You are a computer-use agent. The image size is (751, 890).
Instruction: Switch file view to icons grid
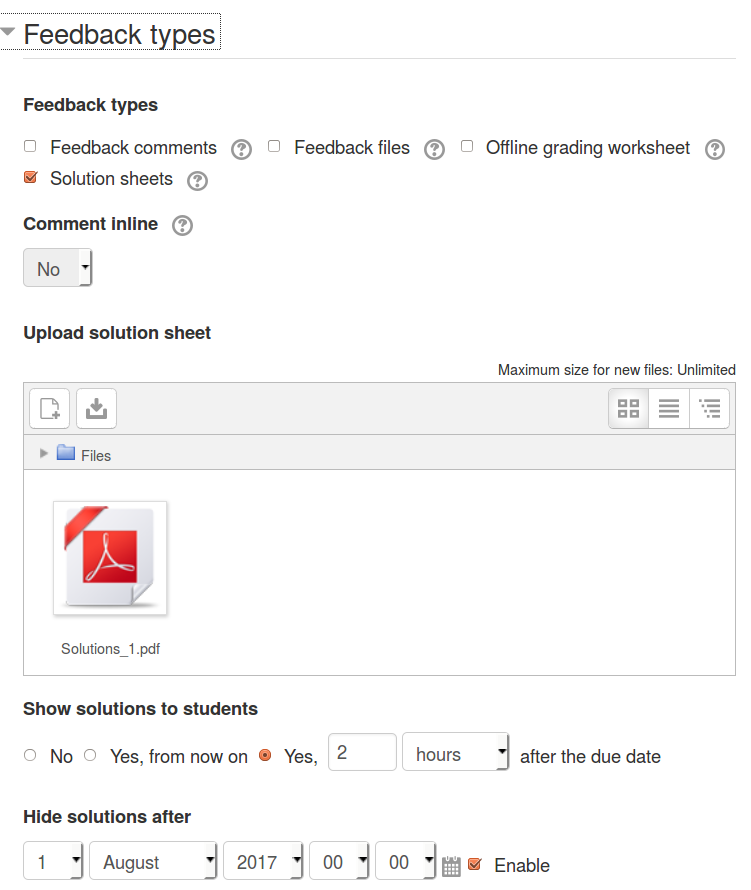pyautogui.click(x=628, y=408)
